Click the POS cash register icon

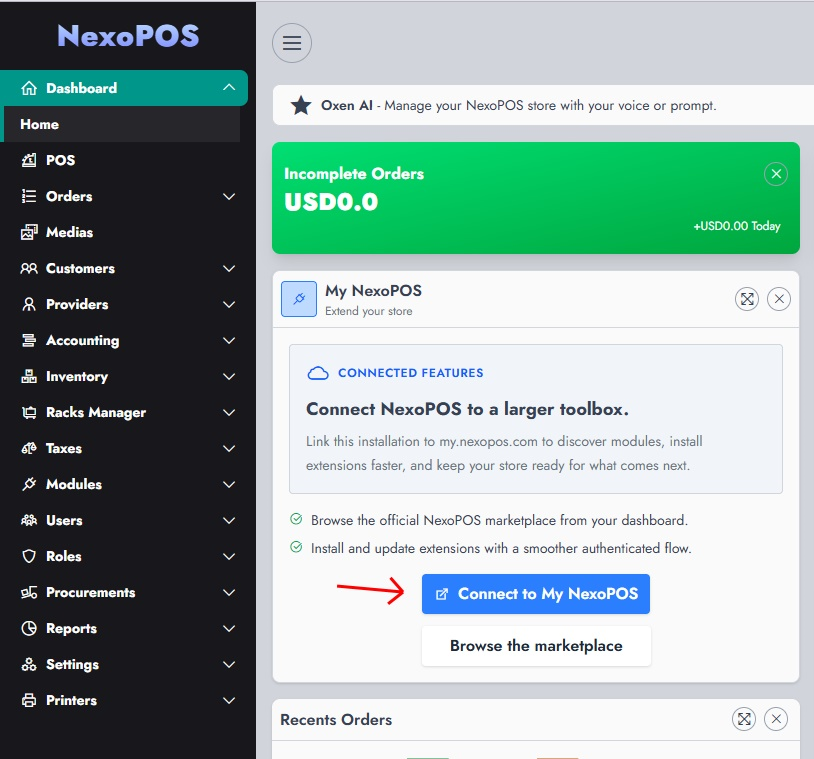29,160
